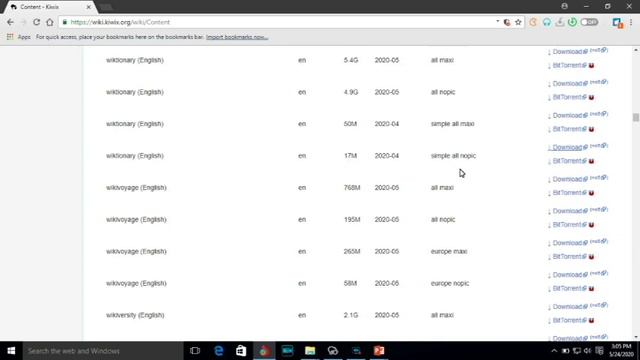The width and height of the screenshot is (640, 360).
Task: Open the user profile icon in title bar
Action: 564,6
